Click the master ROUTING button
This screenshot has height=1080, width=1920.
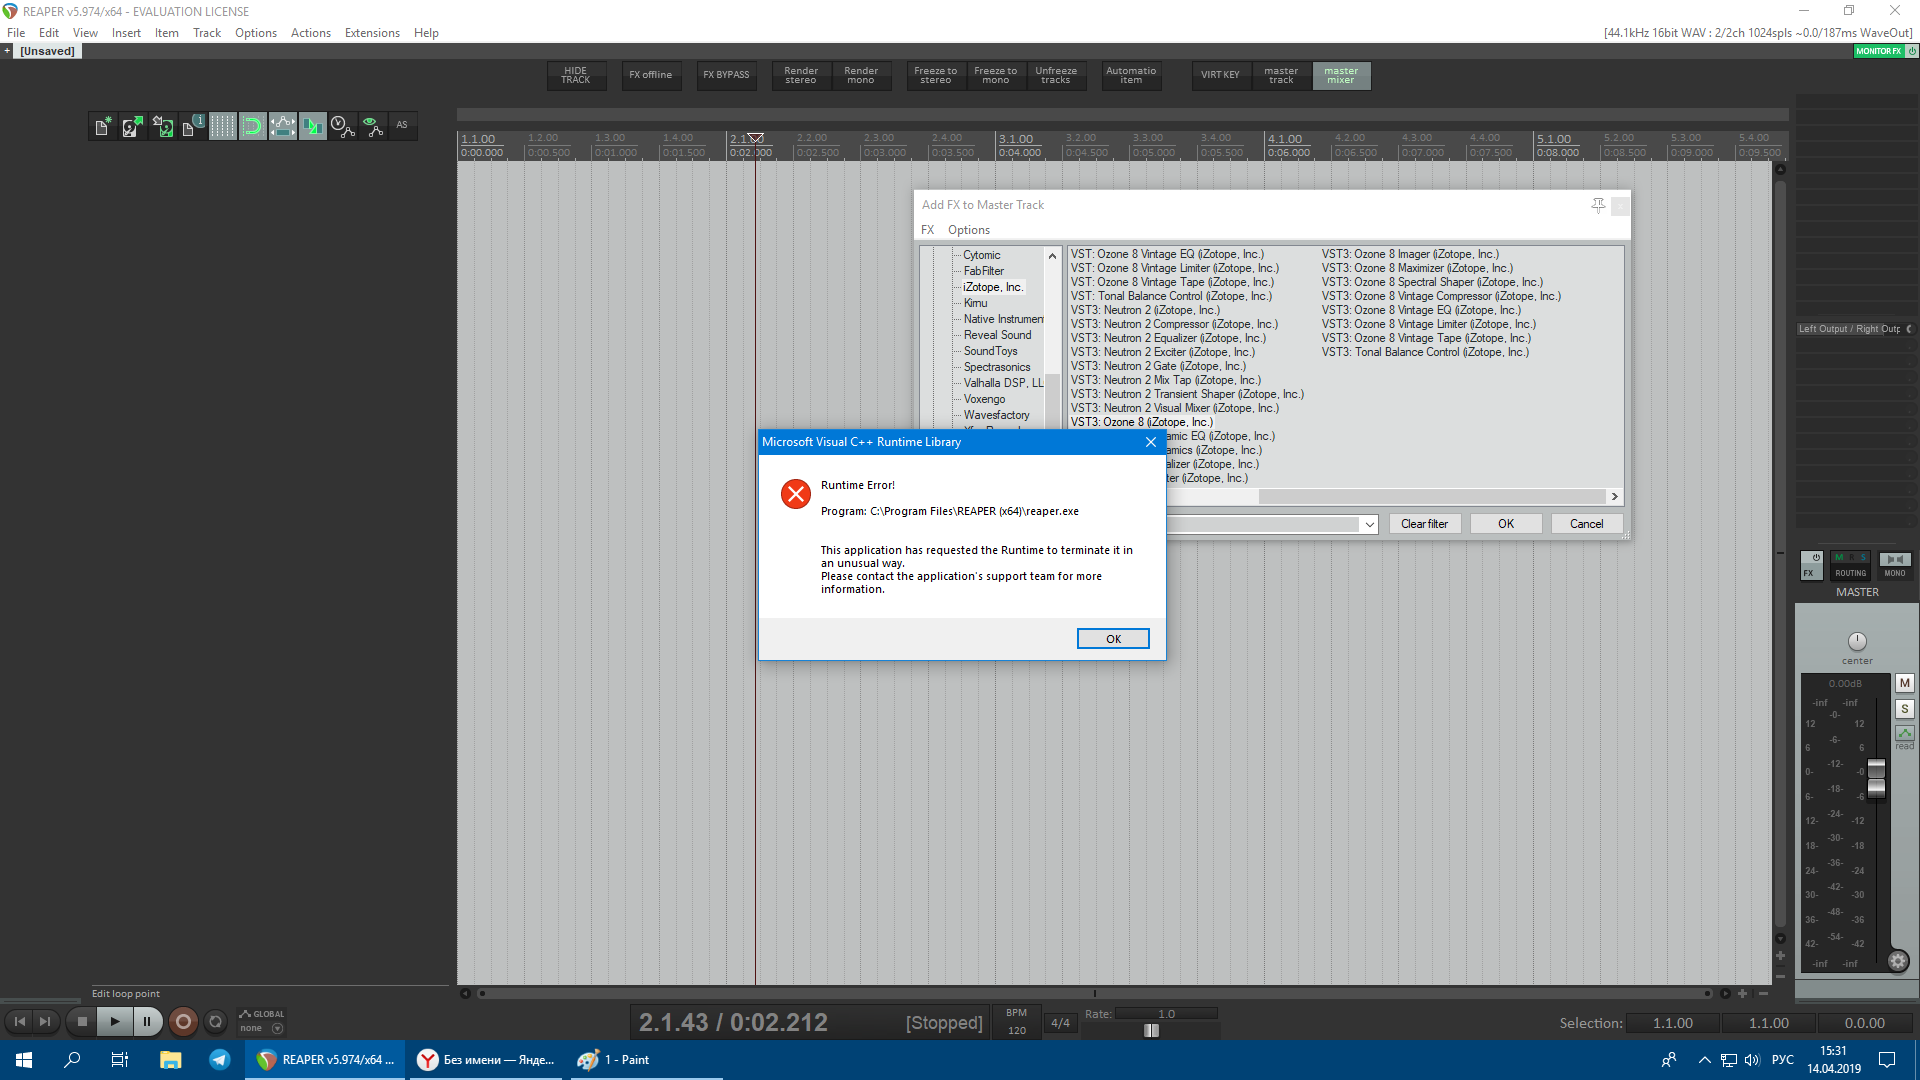tap(1850, 566)
